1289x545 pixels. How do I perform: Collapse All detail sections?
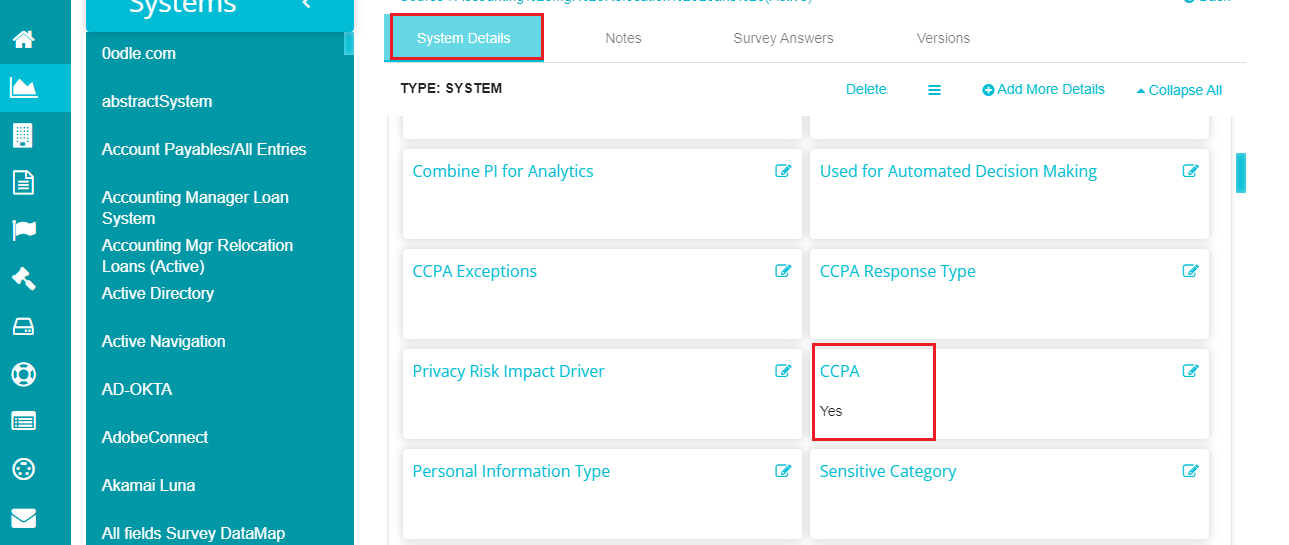click(x=1179, y=90)
